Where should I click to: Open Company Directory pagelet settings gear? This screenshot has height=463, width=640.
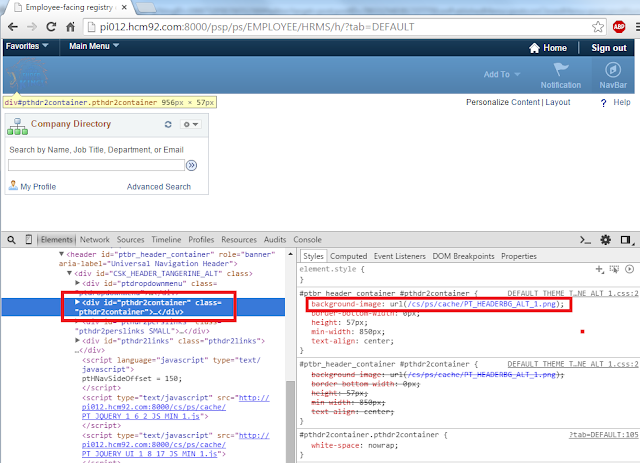click(x=191, y=124)
